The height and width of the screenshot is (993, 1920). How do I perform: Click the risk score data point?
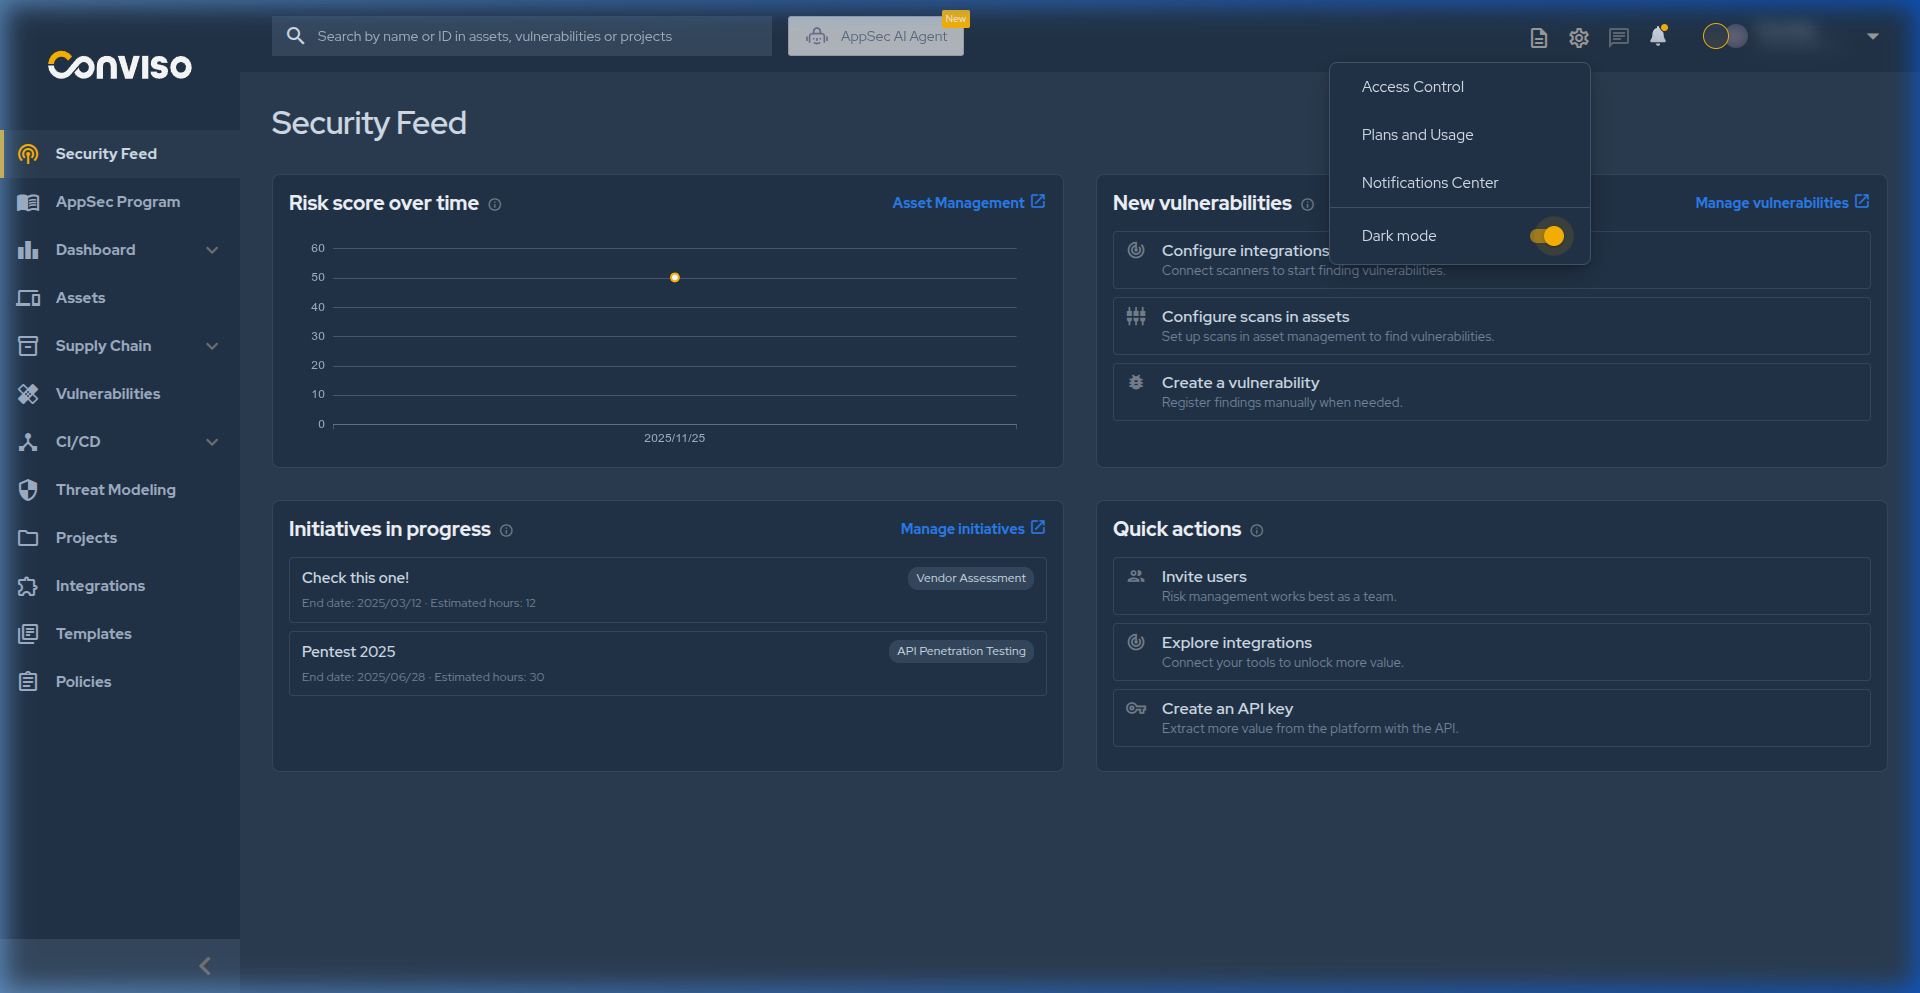coord(675,278)
